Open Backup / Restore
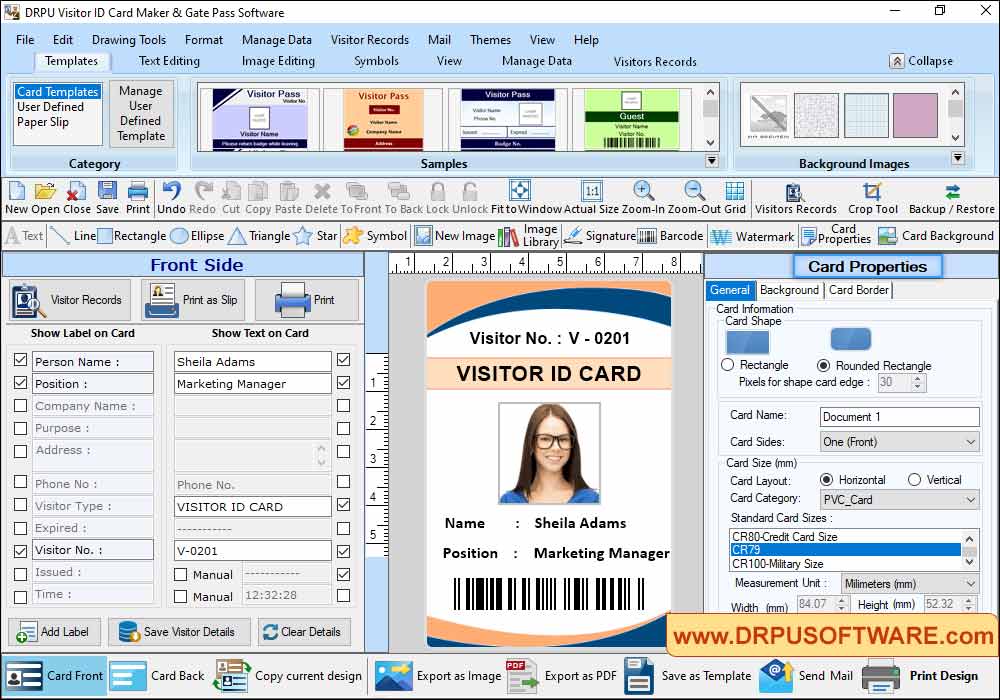Screen dimensions: 1000x700 point(952,199)
